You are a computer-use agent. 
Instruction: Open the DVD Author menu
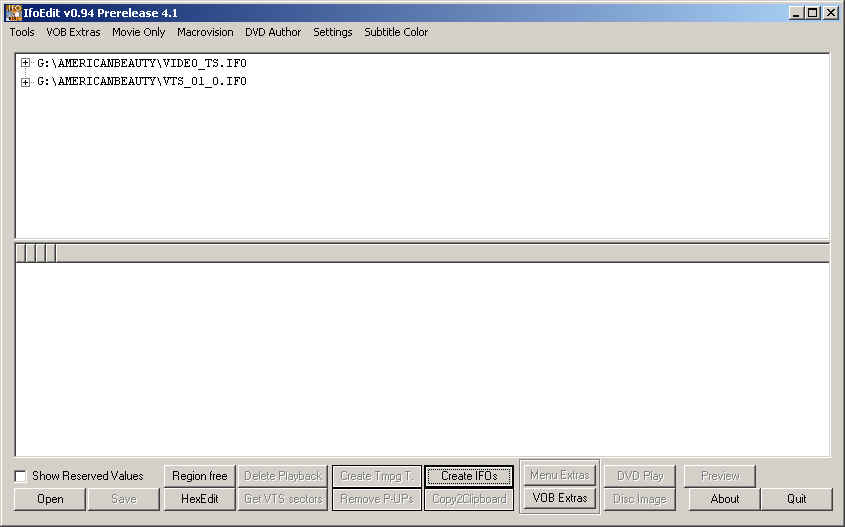273,32
